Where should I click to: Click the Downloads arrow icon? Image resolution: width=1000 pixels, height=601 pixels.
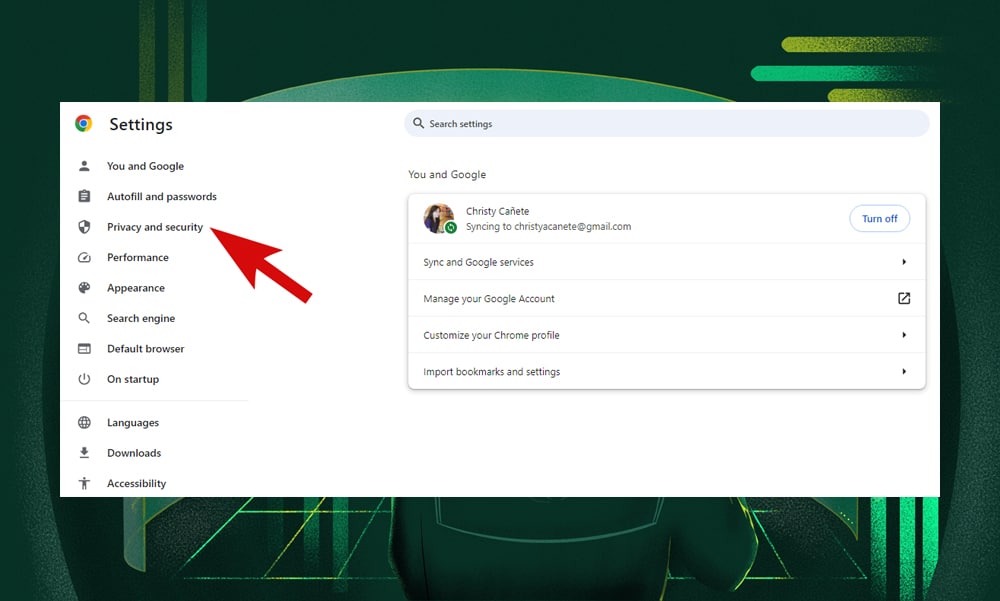(x=85, y=452)
